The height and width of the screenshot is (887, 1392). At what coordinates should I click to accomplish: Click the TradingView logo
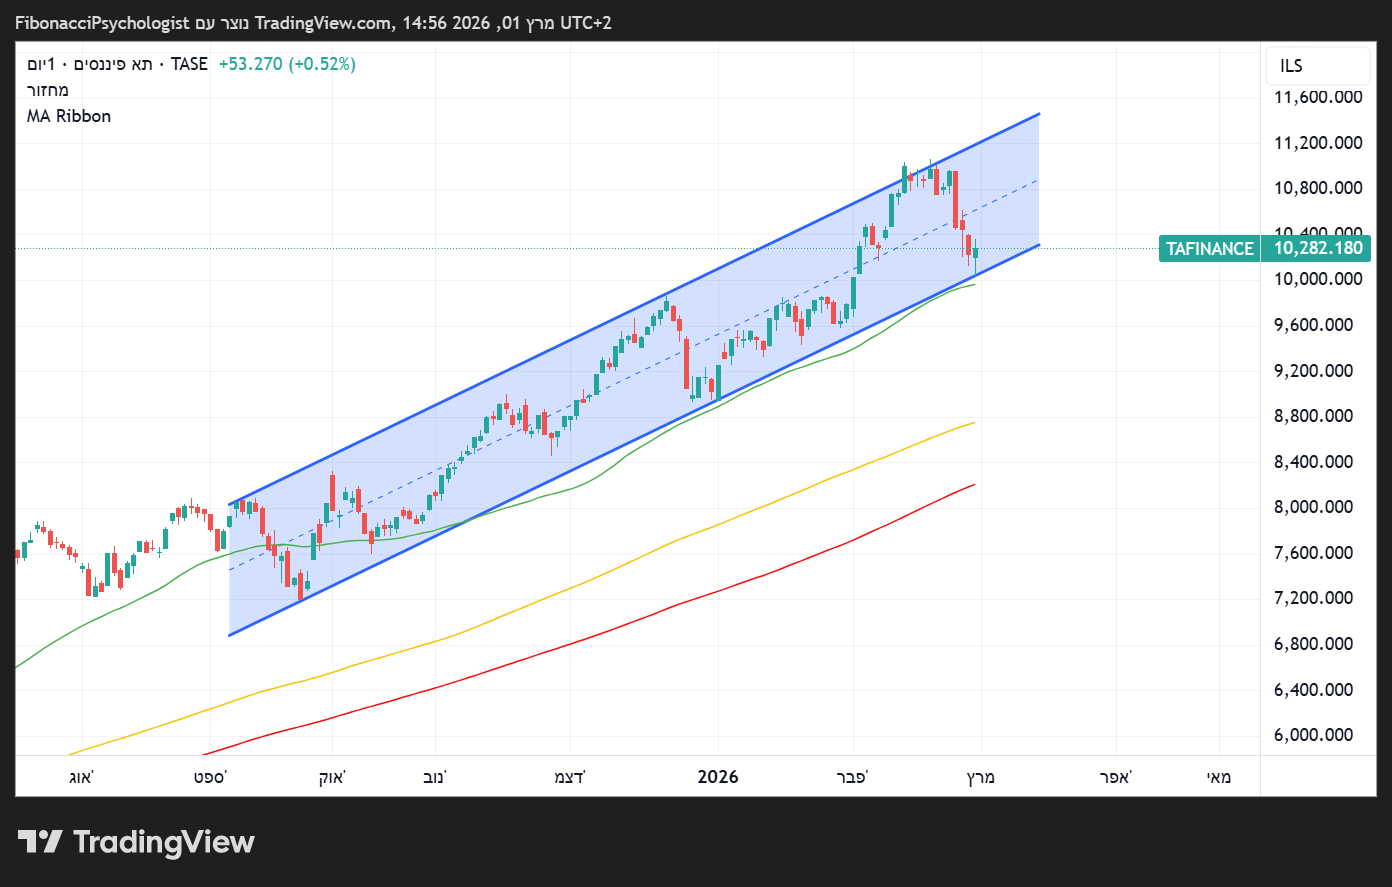[136, 842]
